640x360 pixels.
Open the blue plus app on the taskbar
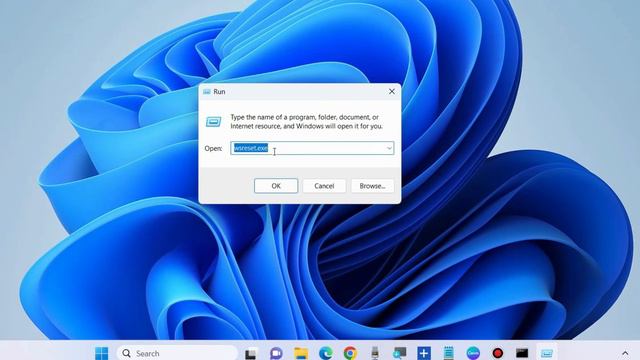424,353
